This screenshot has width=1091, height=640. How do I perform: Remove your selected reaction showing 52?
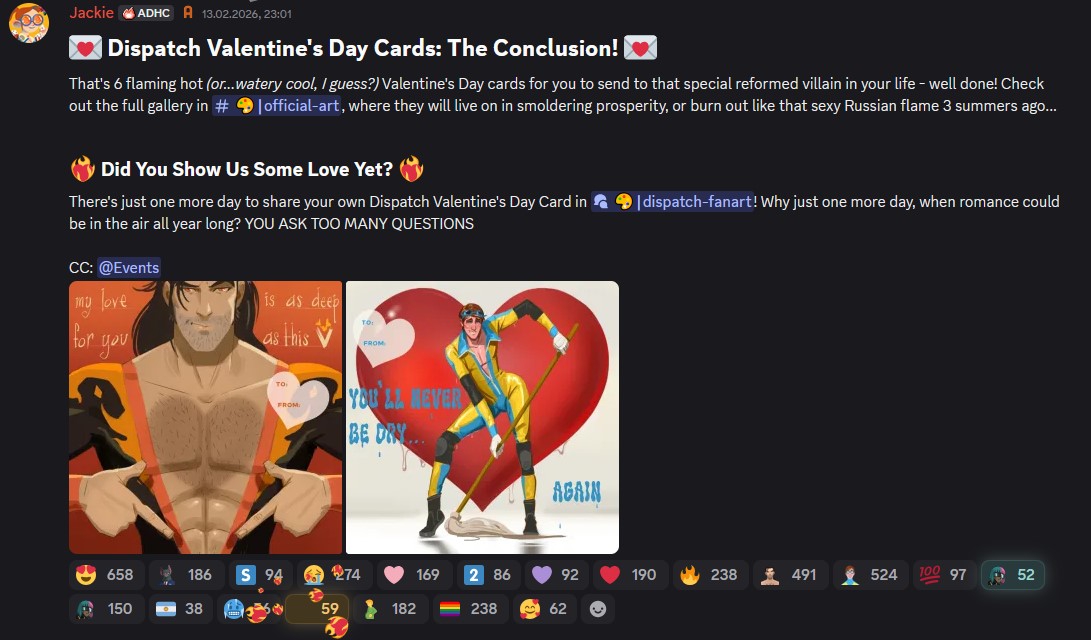[1012, 575]
